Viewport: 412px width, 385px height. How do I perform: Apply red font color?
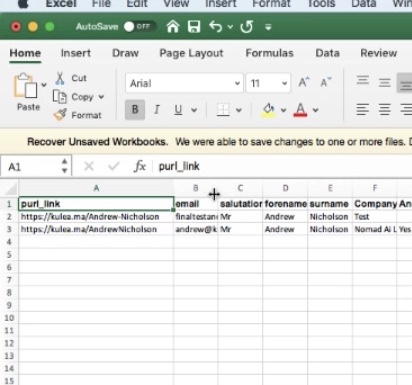coord(300,110)
